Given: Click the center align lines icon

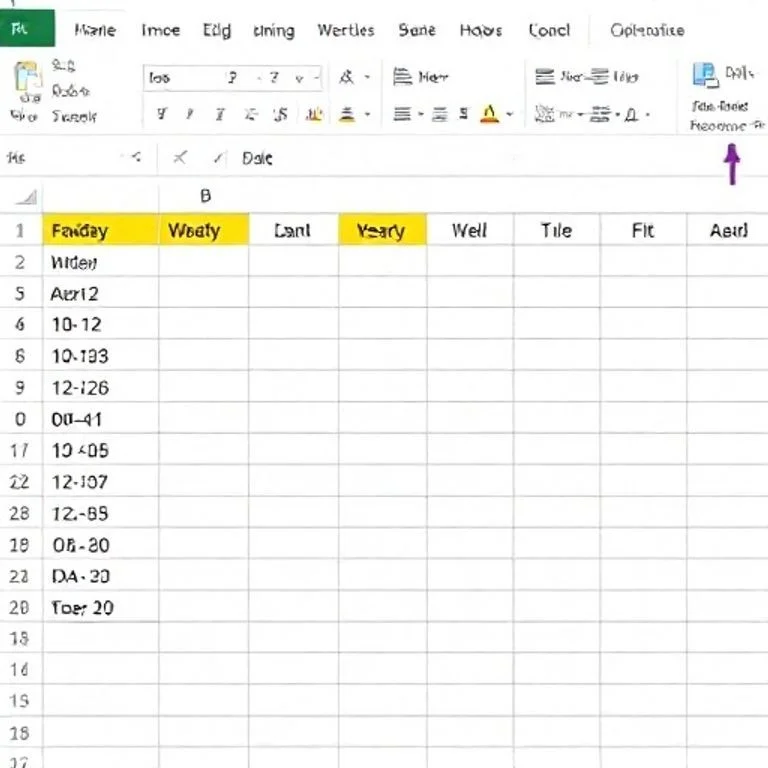Looking at the screenshot, I should [x=439, y=115].
